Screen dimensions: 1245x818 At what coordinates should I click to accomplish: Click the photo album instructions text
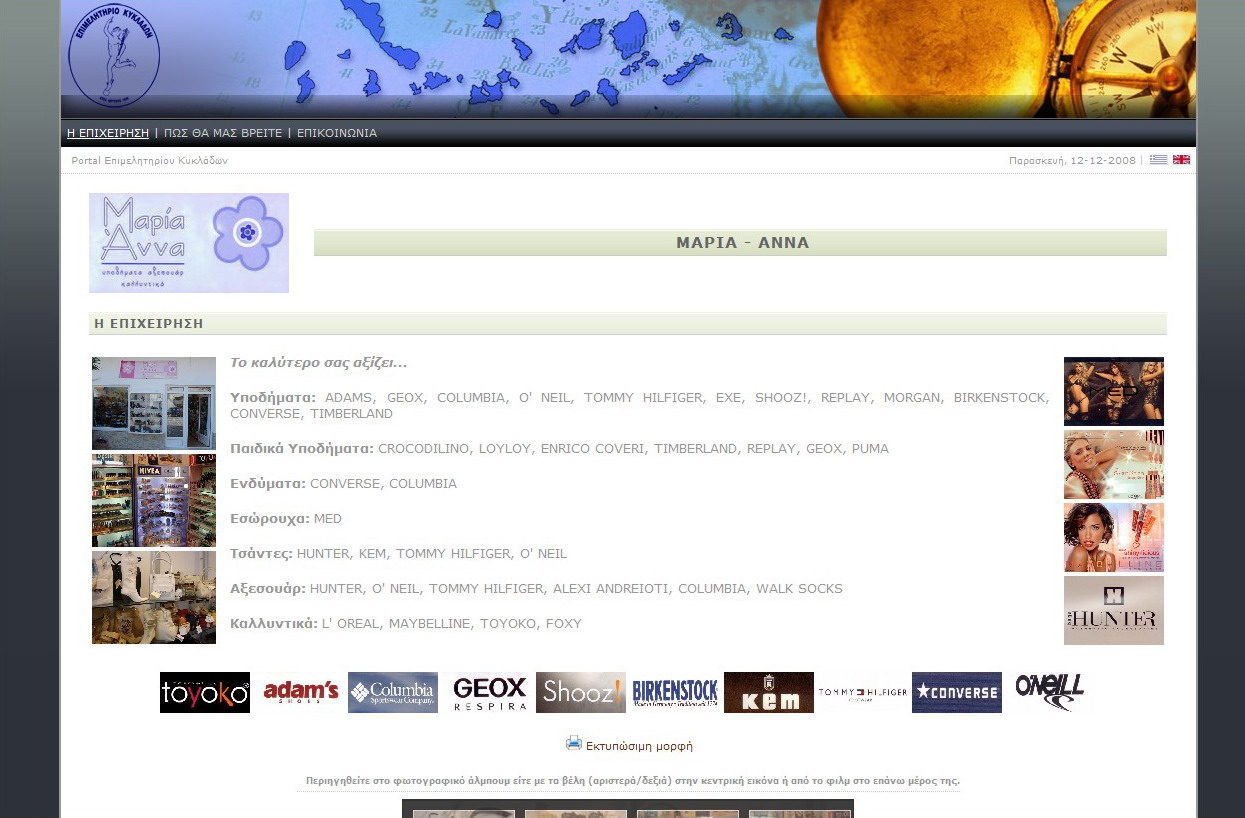633,781
